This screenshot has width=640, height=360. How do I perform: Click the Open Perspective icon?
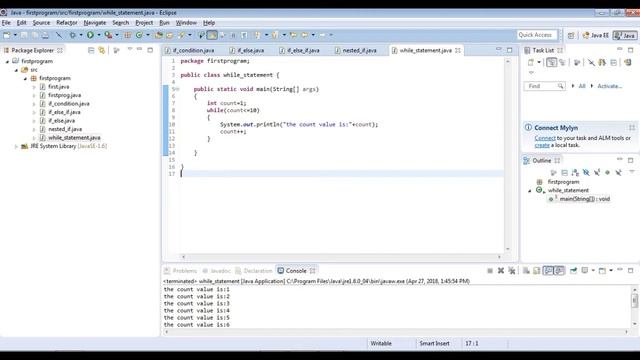(571, 36)
